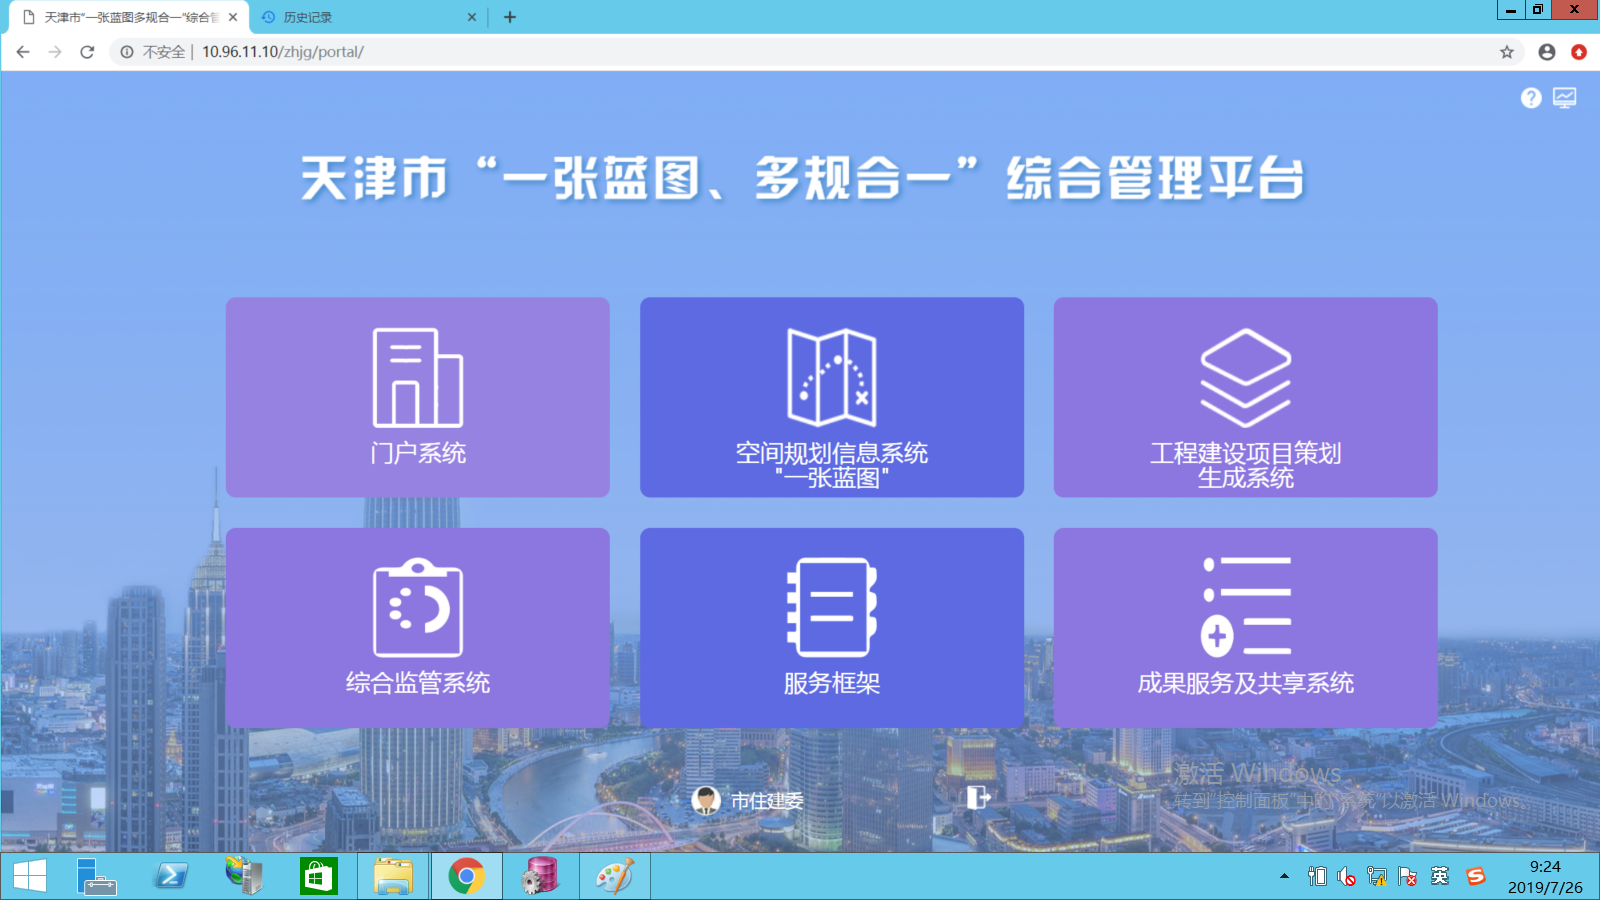1600x900 pixels.
Task: Expand hidden system tray icons
Action: (1284, 877)
